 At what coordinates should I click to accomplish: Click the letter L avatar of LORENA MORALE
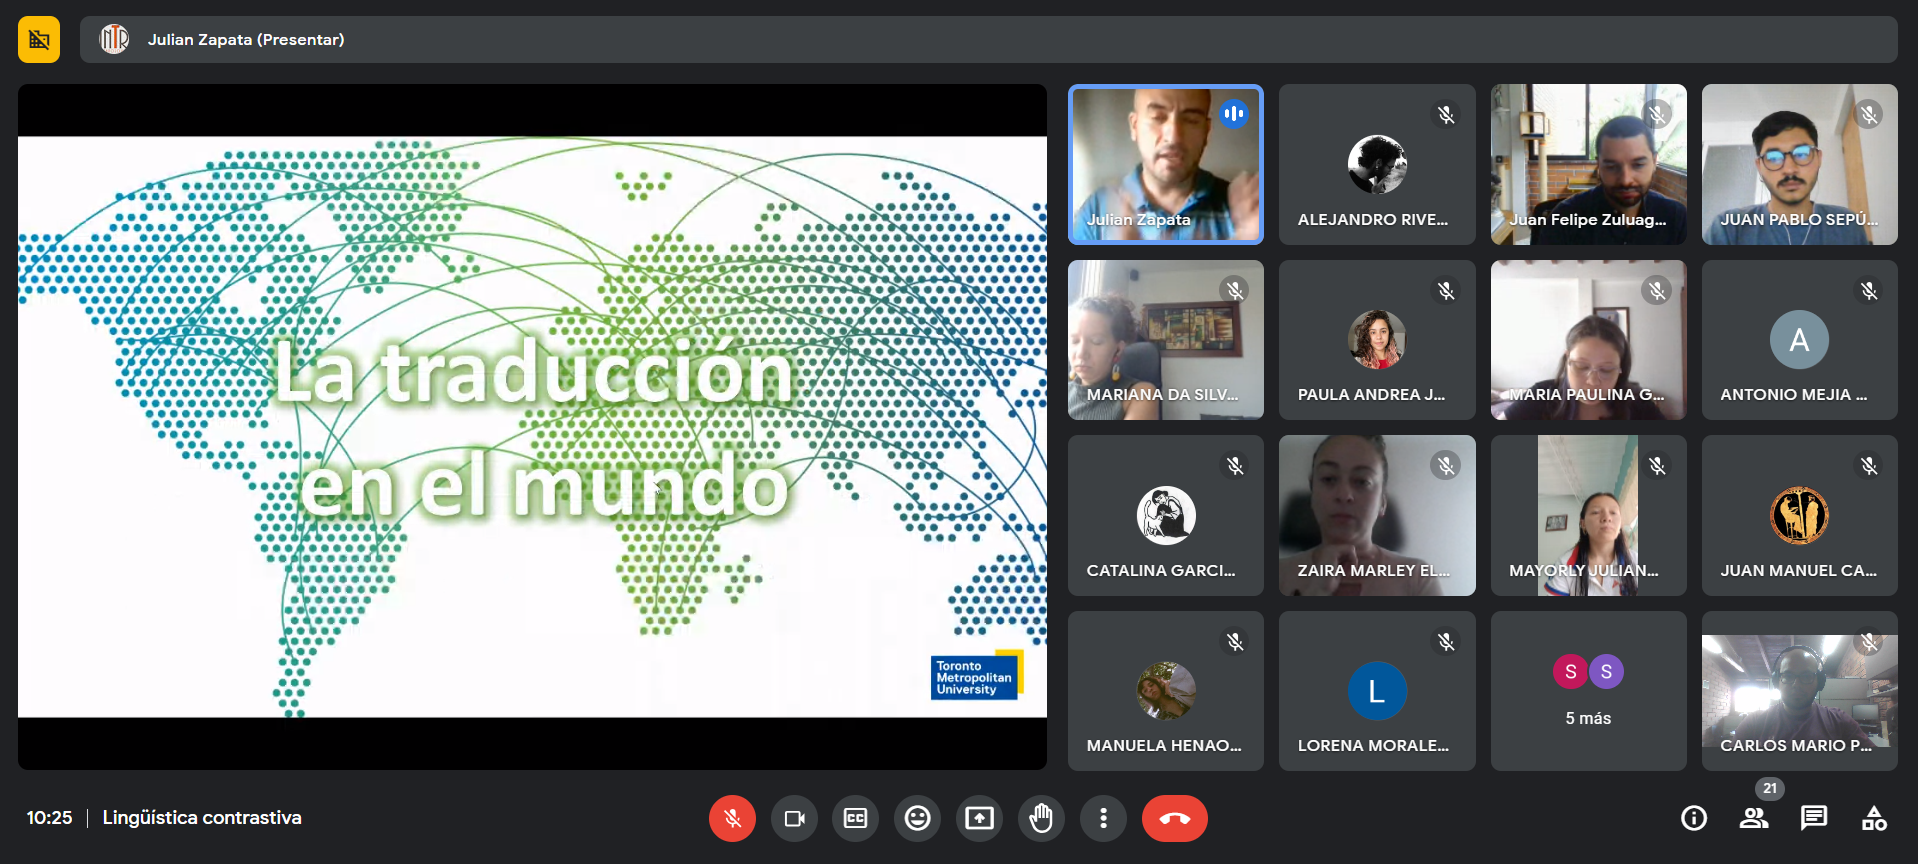(x=1377, y=691)
